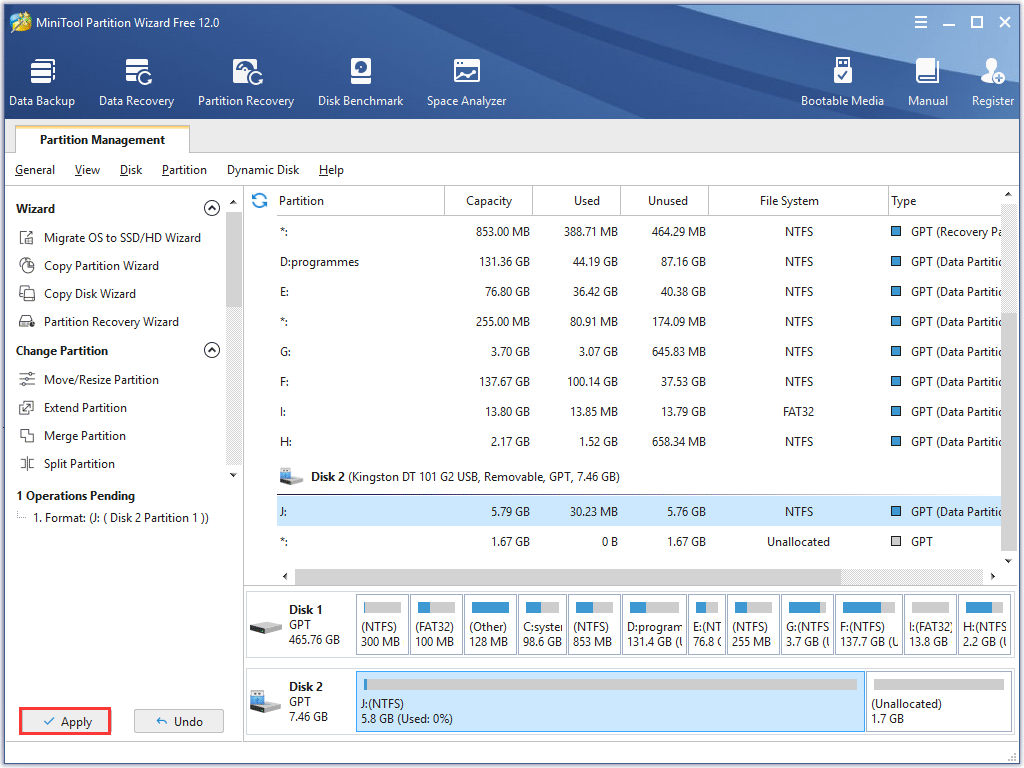Screen dimensions: 1024x768
Task: Select the I: FAT32 partition row
Action: pyautogui.click(x=639, y=412)
